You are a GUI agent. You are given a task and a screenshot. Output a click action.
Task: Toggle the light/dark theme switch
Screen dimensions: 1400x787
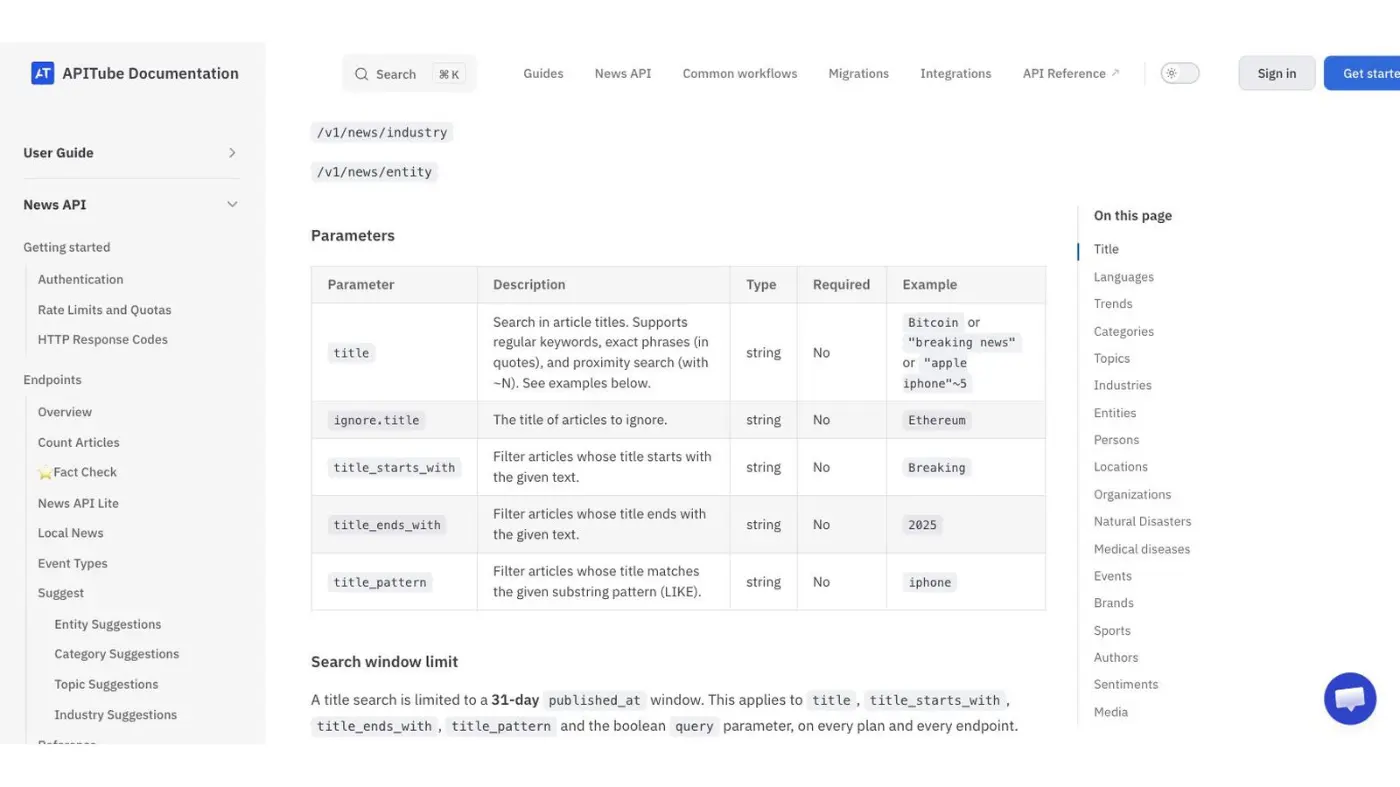(1180, 73)
